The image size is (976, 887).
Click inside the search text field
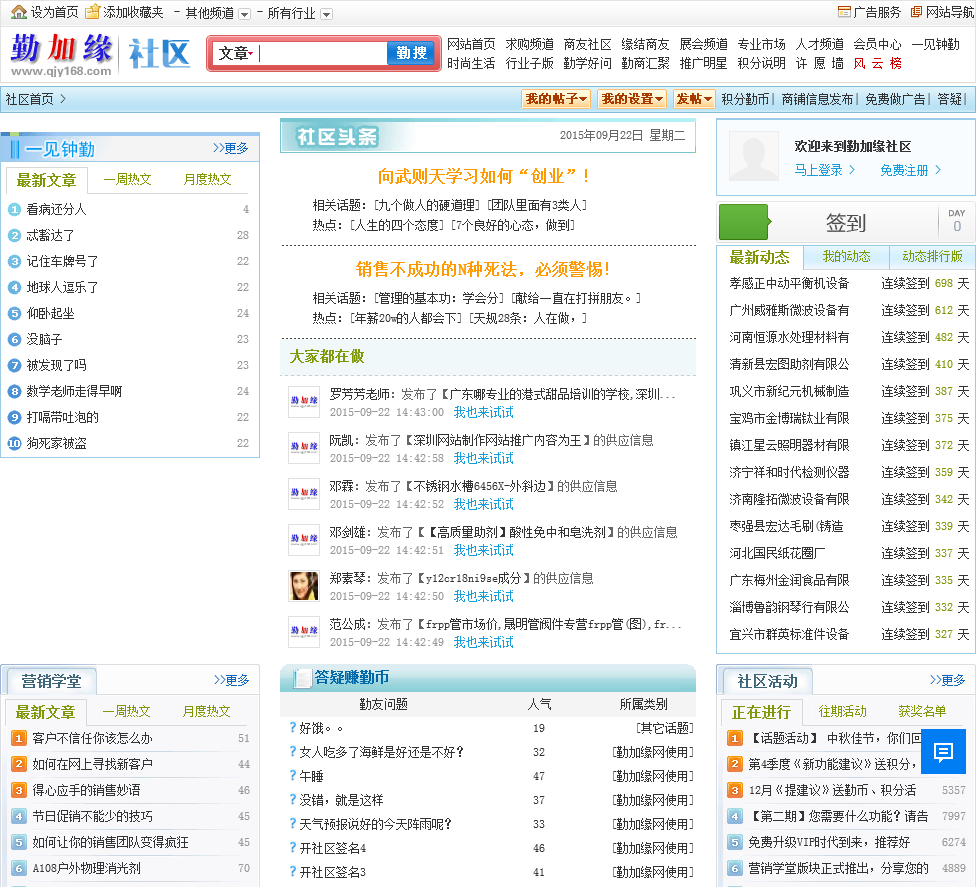(x=320, y=54)
